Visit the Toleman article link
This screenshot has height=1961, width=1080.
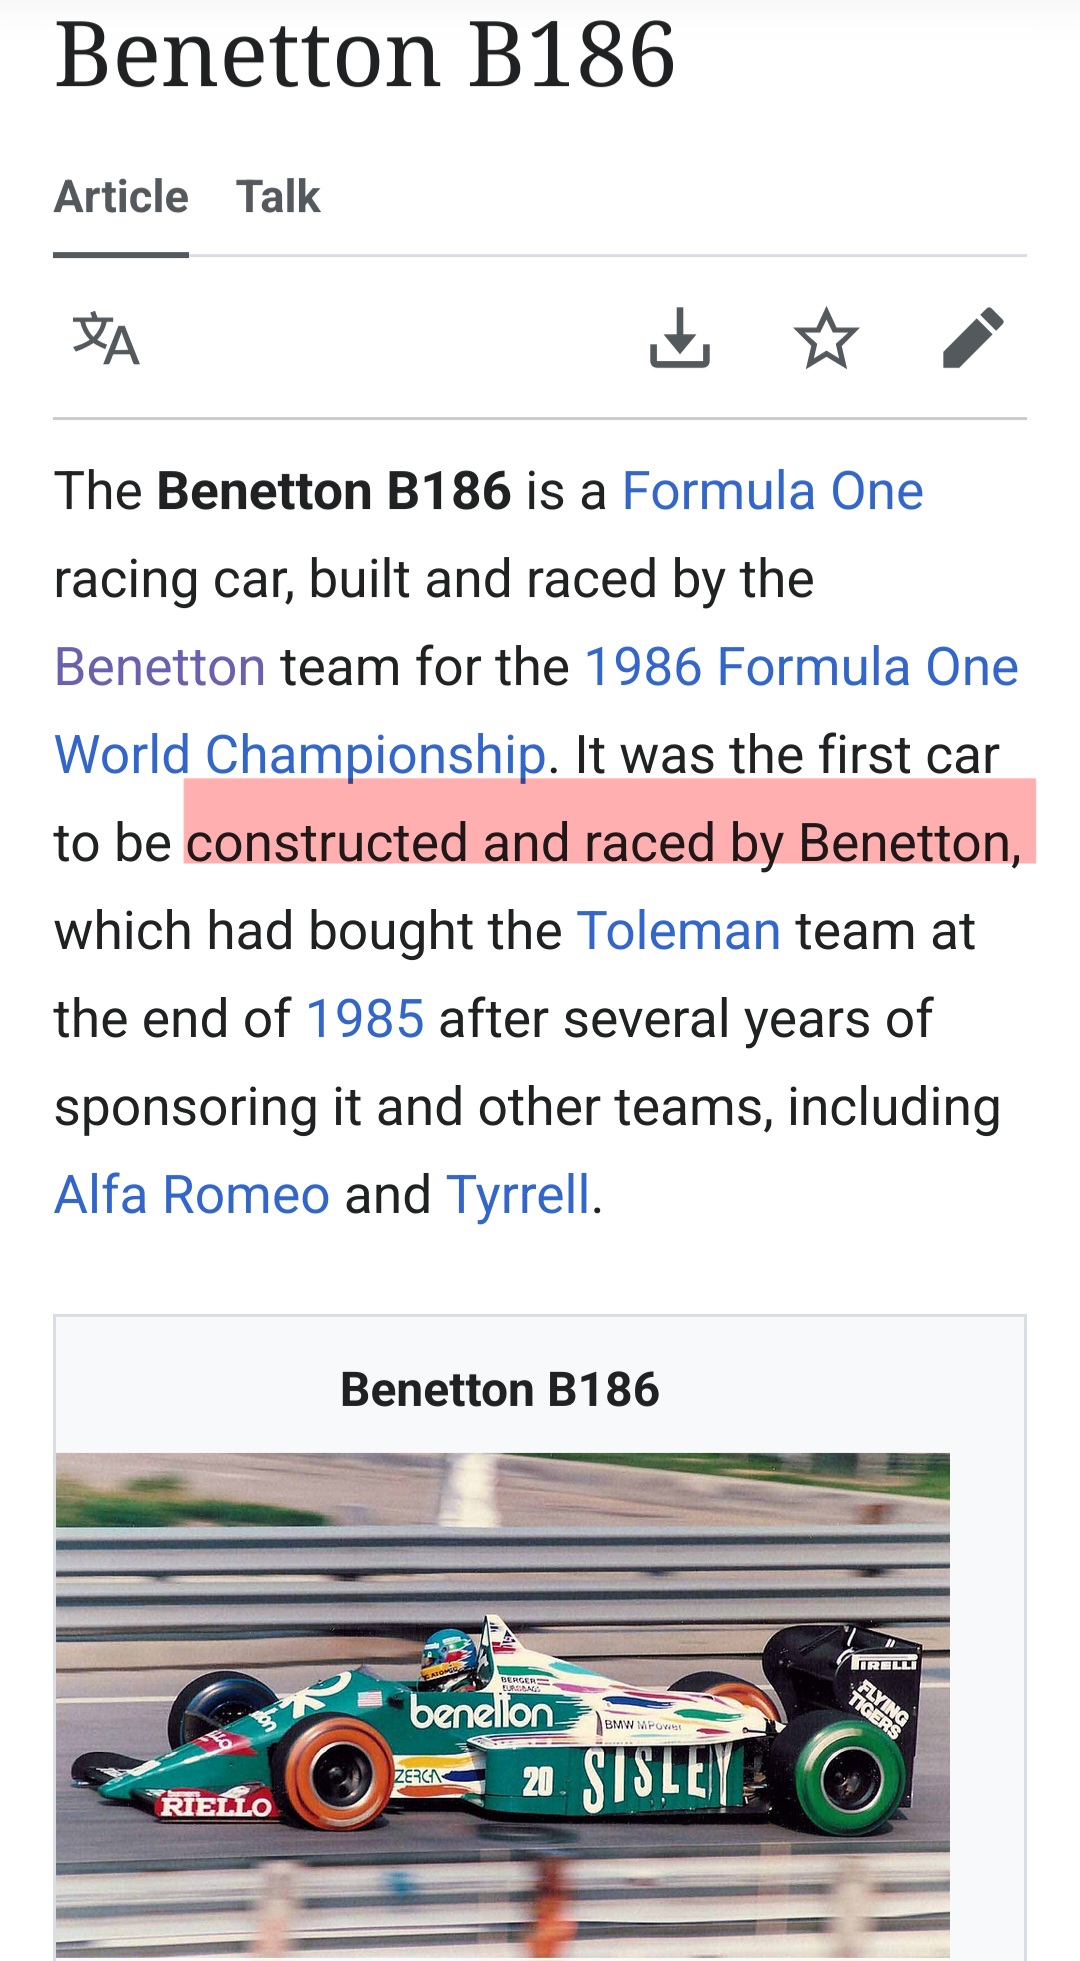679,931
